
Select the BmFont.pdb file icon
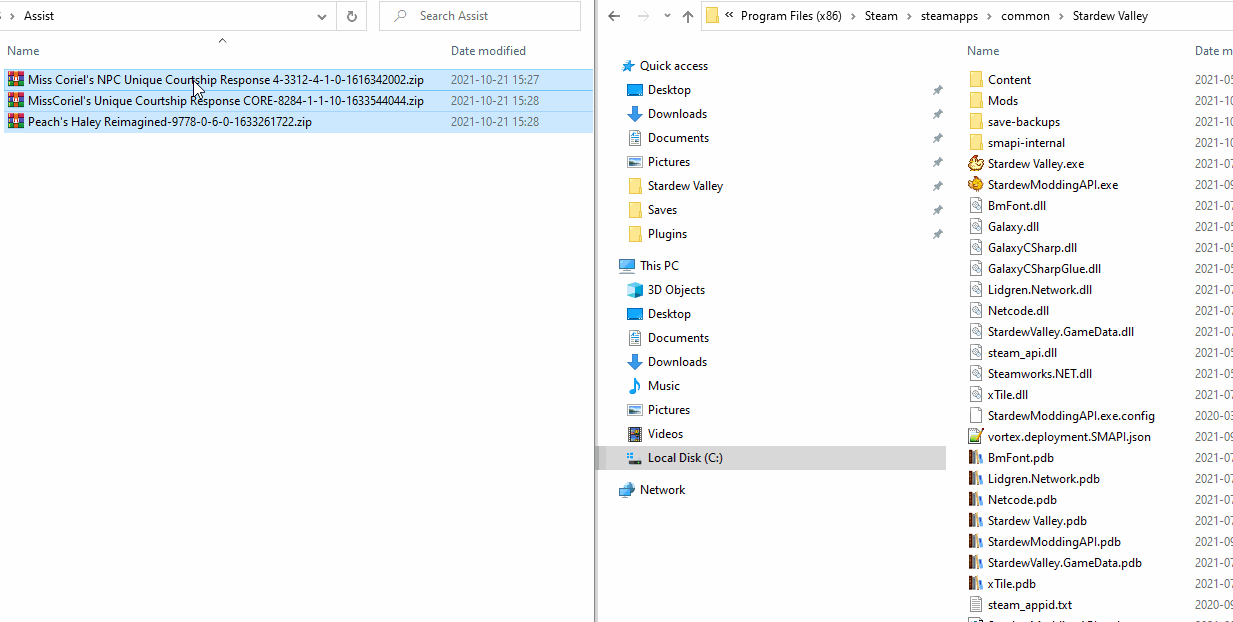(976, 458)
